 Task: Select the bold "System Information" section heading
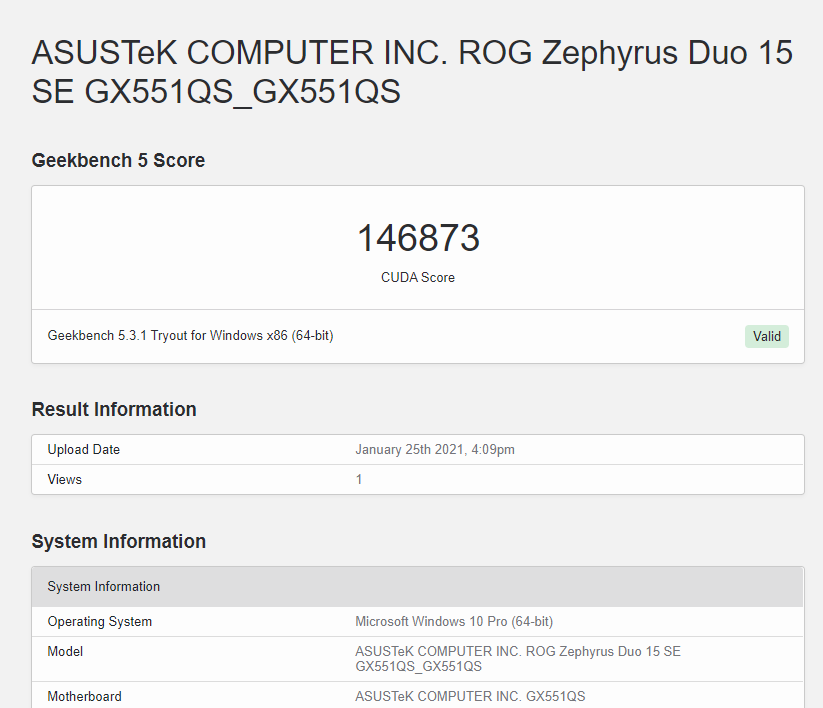119,541
